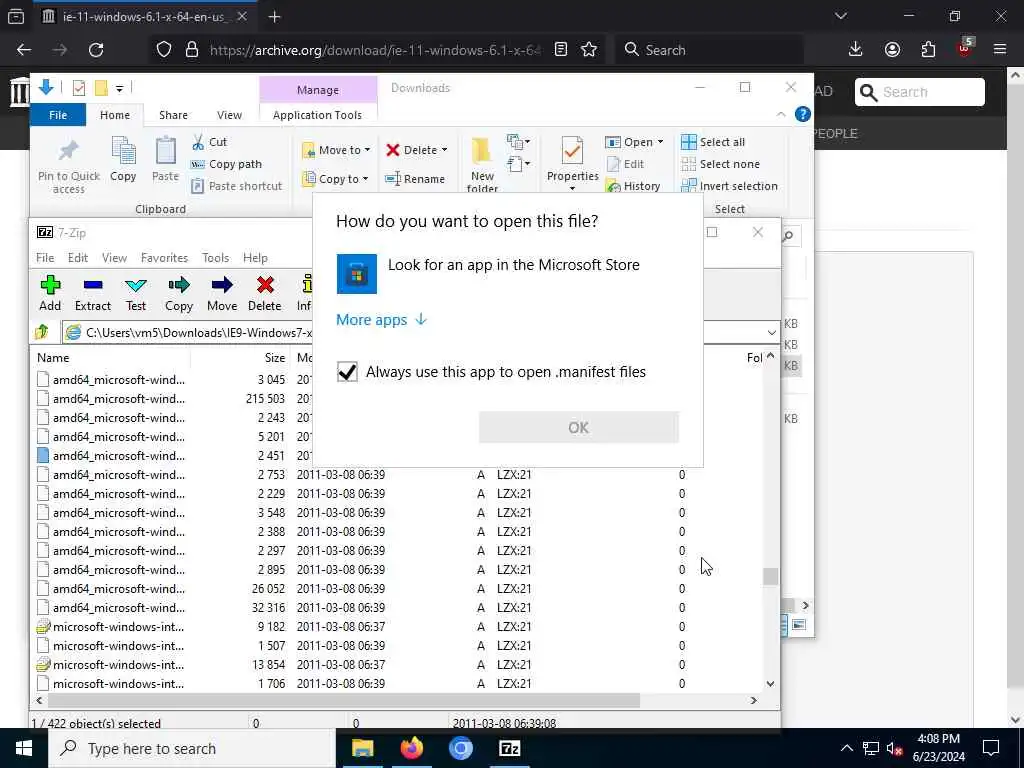
Task: Reload the Firefox page
Action: click(96, 50)
